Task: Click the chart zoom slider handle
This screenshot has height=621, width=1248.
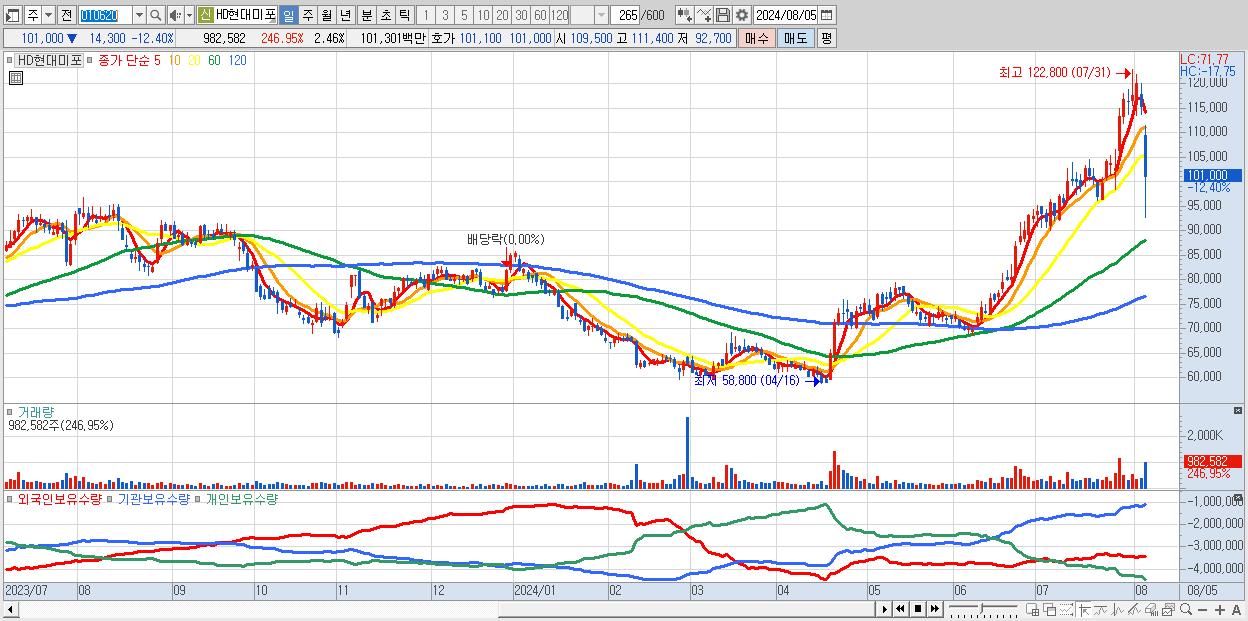Action: (981, 609)
